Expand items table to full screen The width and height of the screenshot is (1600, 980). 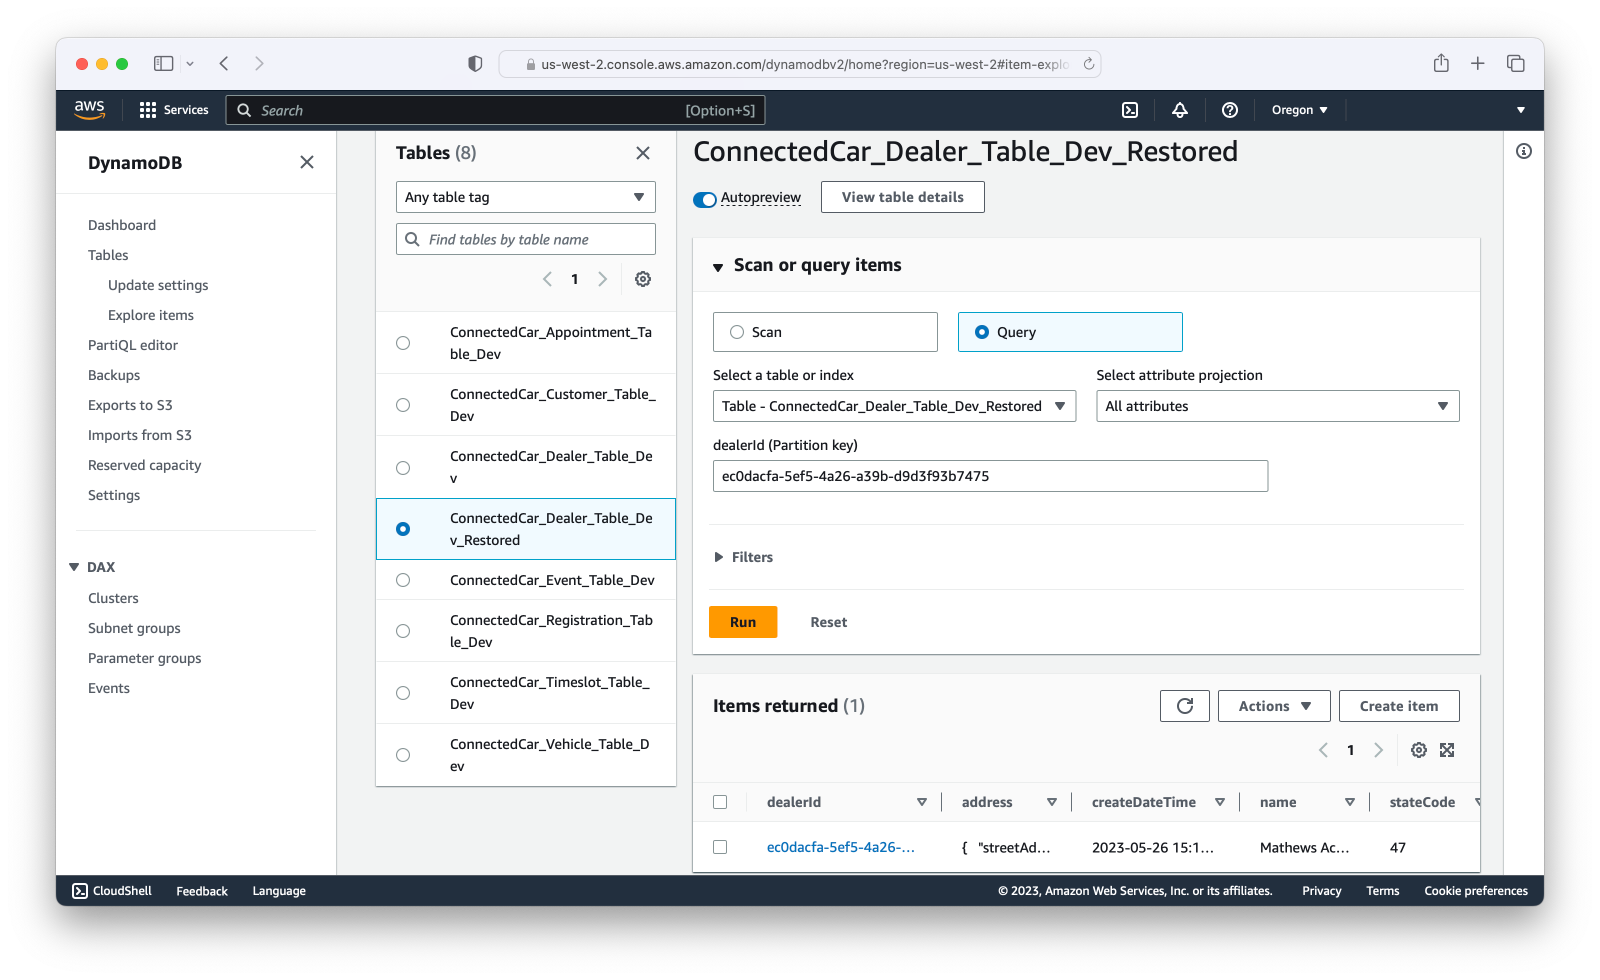(1447, 750)
